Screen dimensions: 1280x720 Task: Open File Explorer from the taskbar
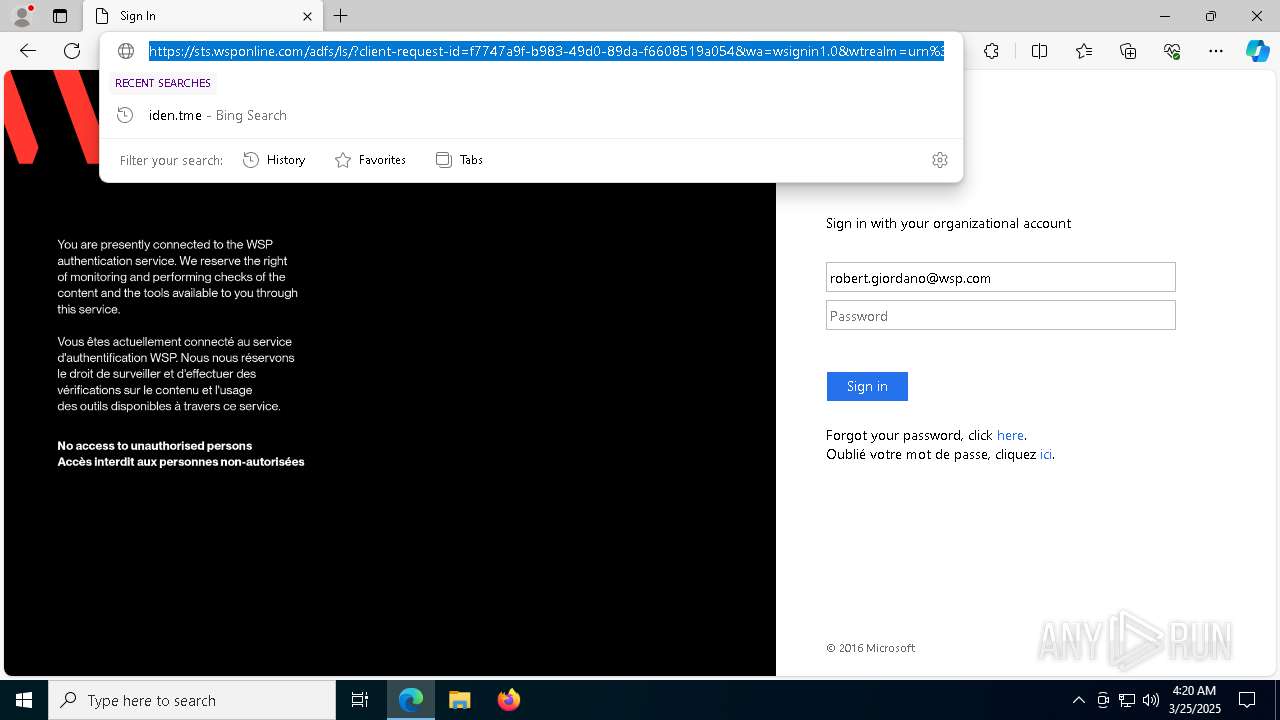pos(460,700)
